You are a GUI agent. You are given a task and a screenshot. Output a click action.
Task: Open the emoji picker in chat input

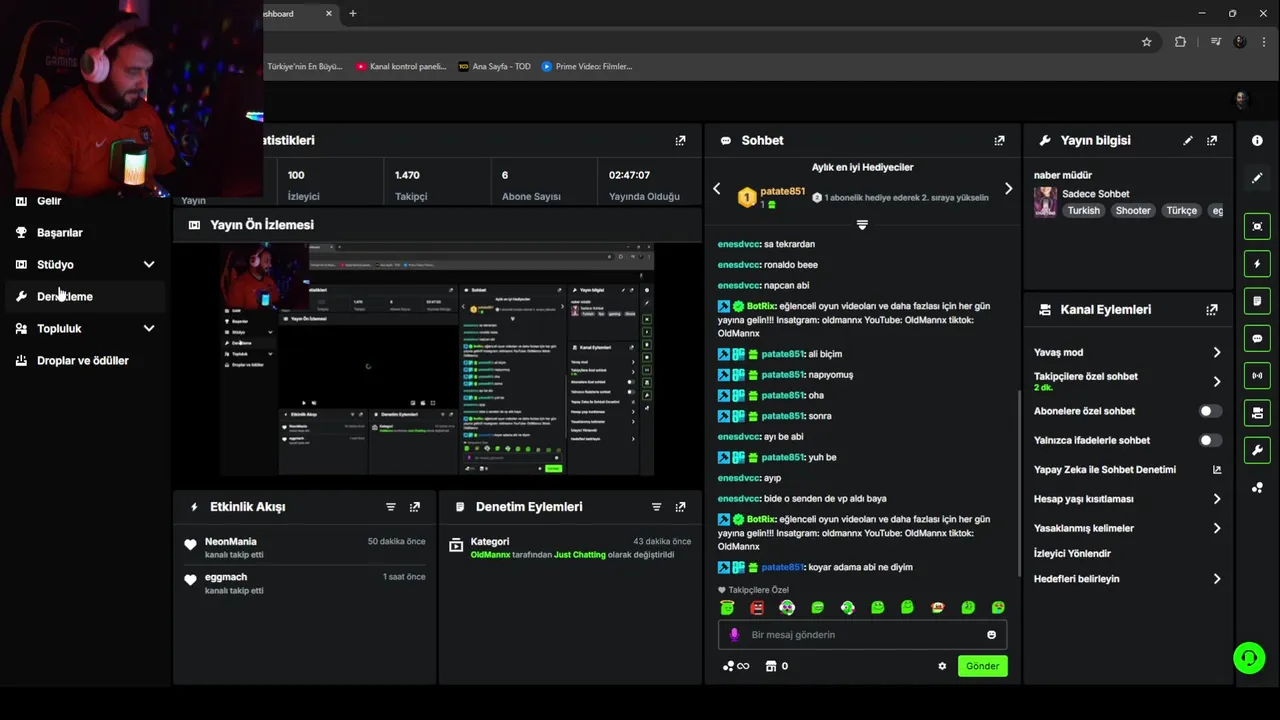click(991, 635)
